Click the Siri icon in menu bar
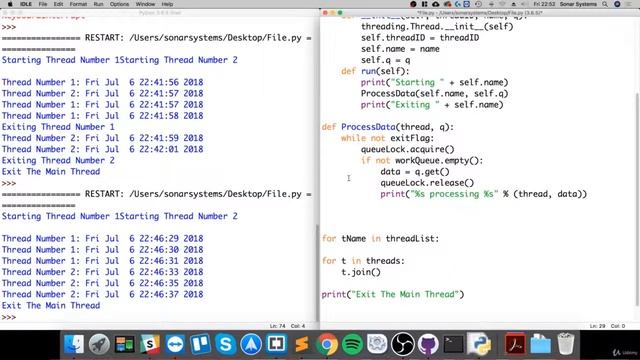This screenshot has width=640, height=360. [x=617, y=4]
